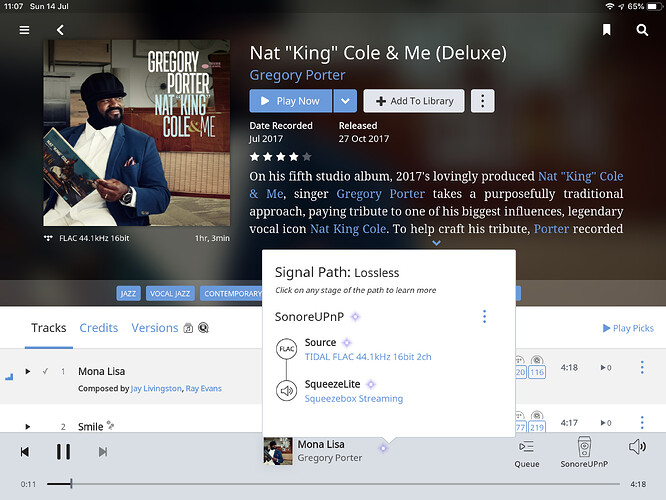This screenshot has height=500, width=666.
Task: Open SonoreUPnP signal path options menu
Action: (x=484, y=317)
